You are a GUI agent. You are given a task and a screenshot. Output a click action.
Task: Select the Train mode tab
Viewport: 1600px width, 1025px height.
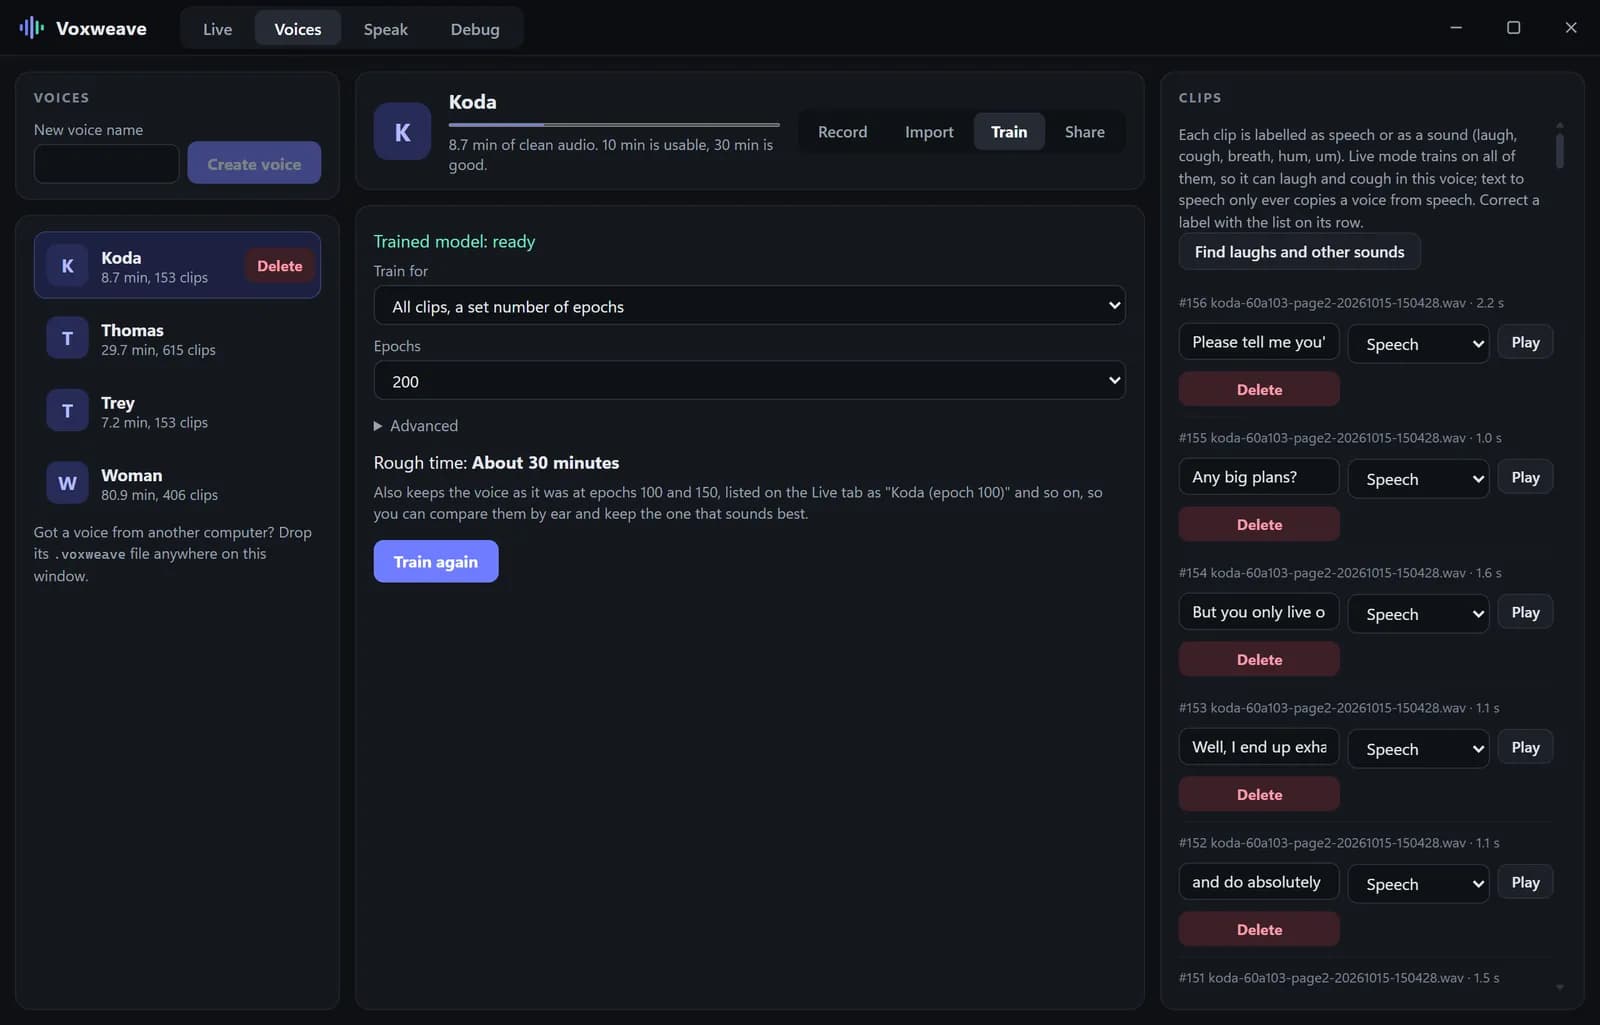pyautogui.click(x=1009, y=132)
